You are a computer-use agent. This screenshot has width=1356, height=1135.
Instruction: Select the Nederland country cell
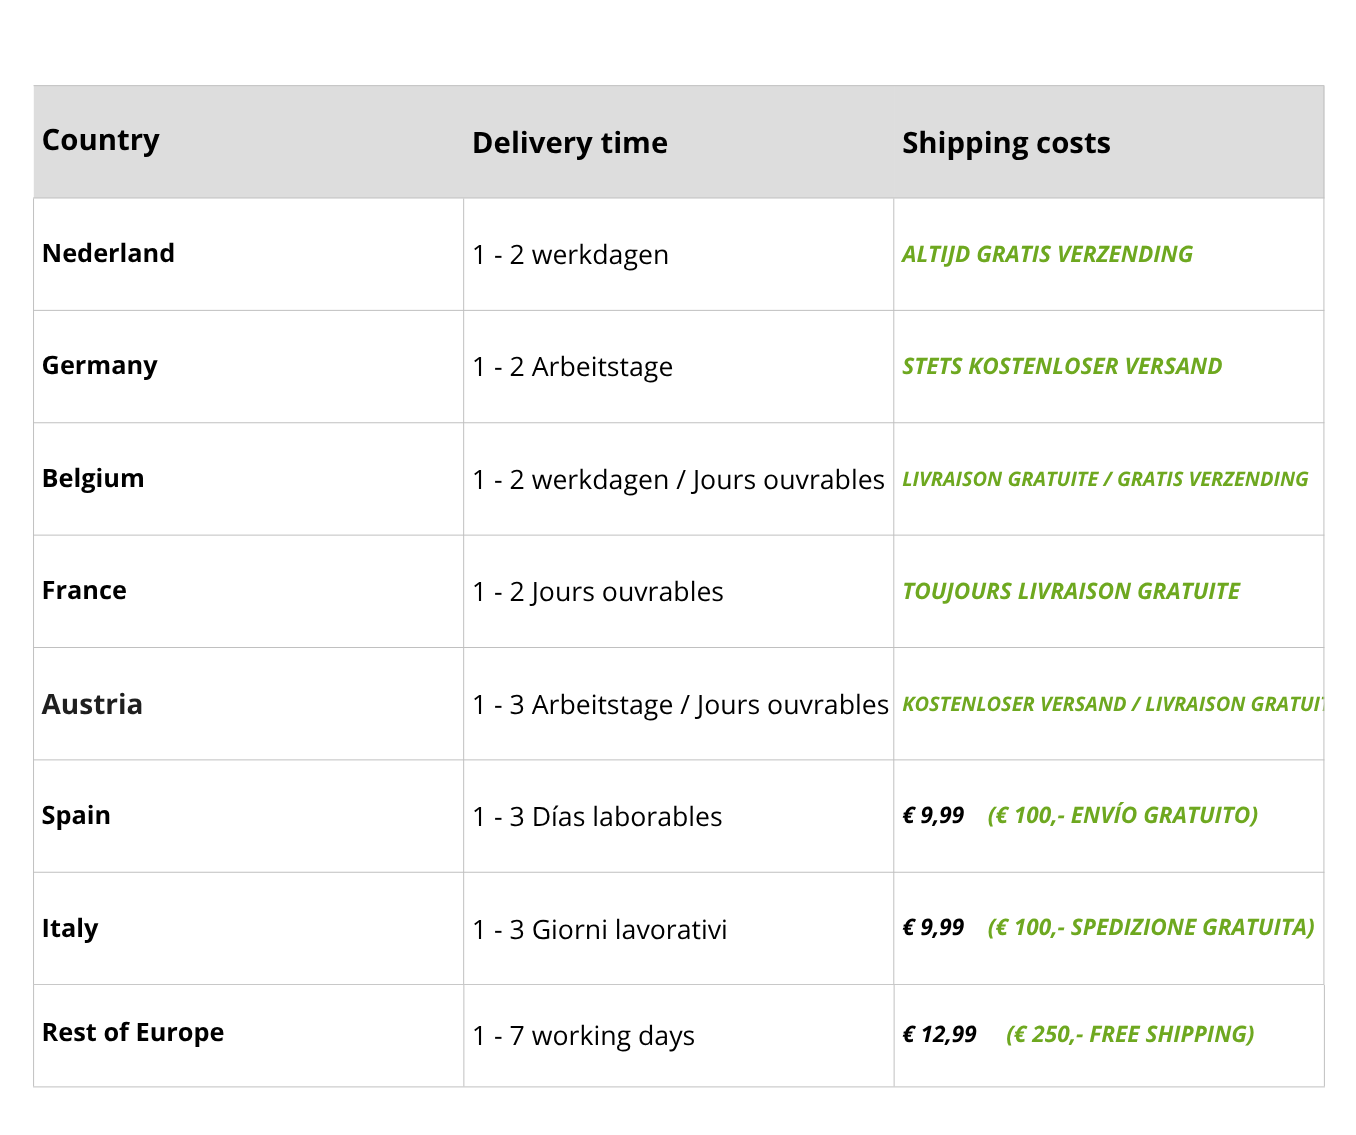[108, 253]
